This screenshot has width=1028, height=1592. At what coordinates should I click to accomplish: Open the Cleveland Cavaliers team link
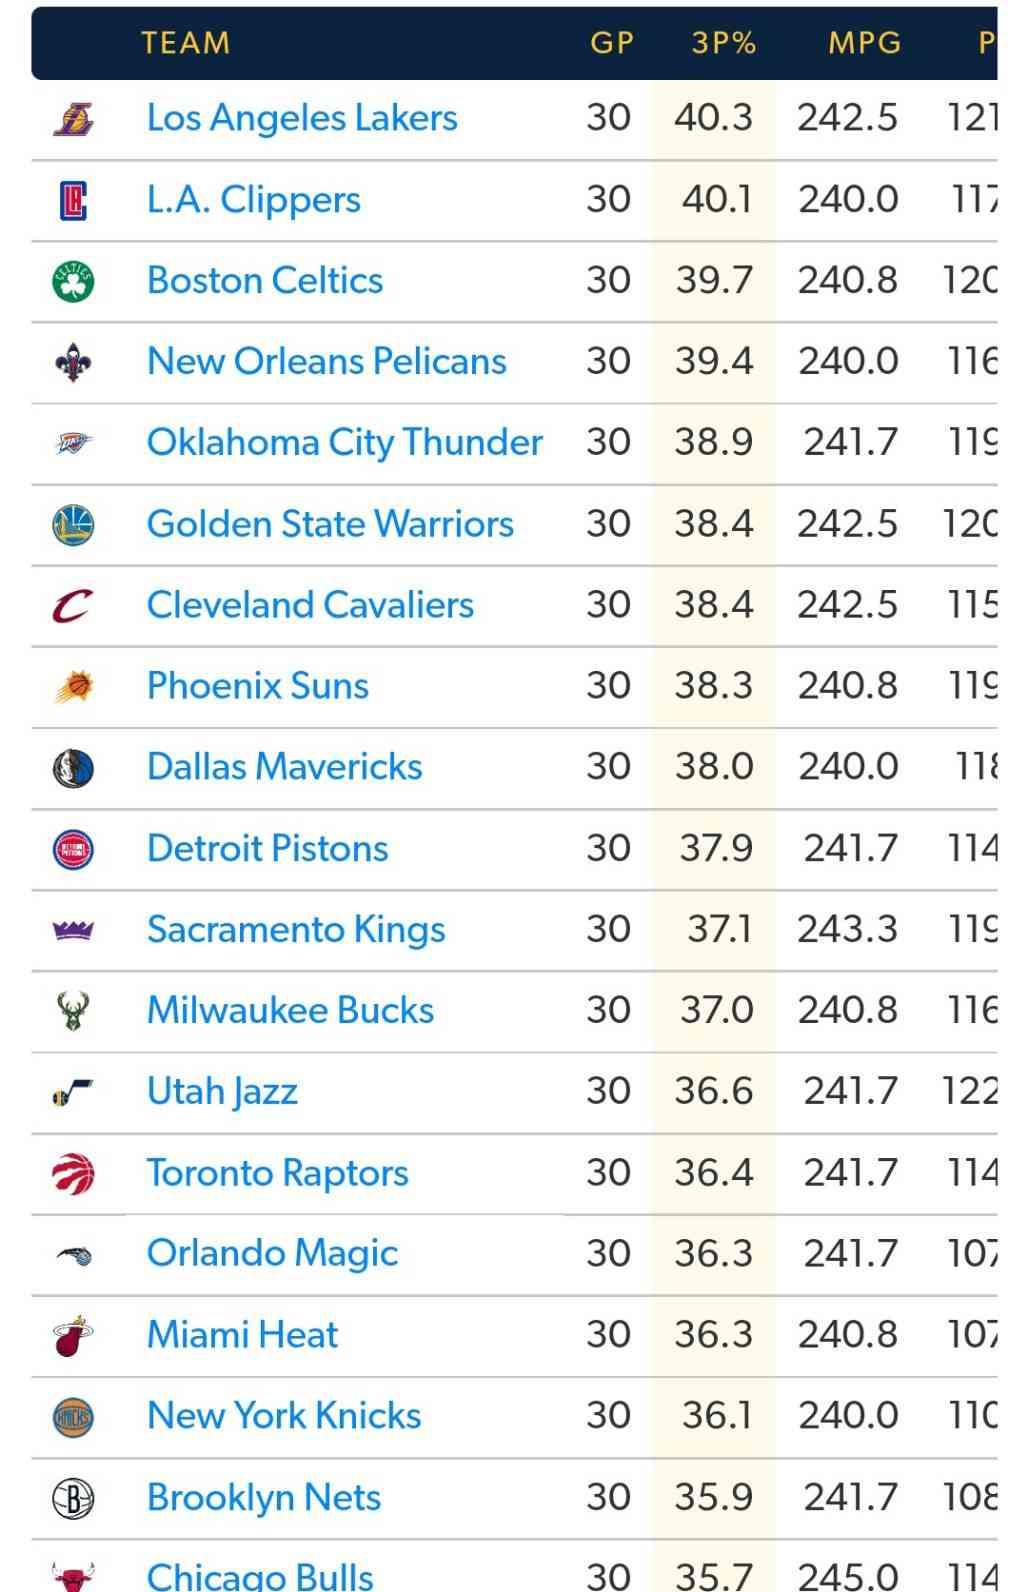tap(310, 605)
